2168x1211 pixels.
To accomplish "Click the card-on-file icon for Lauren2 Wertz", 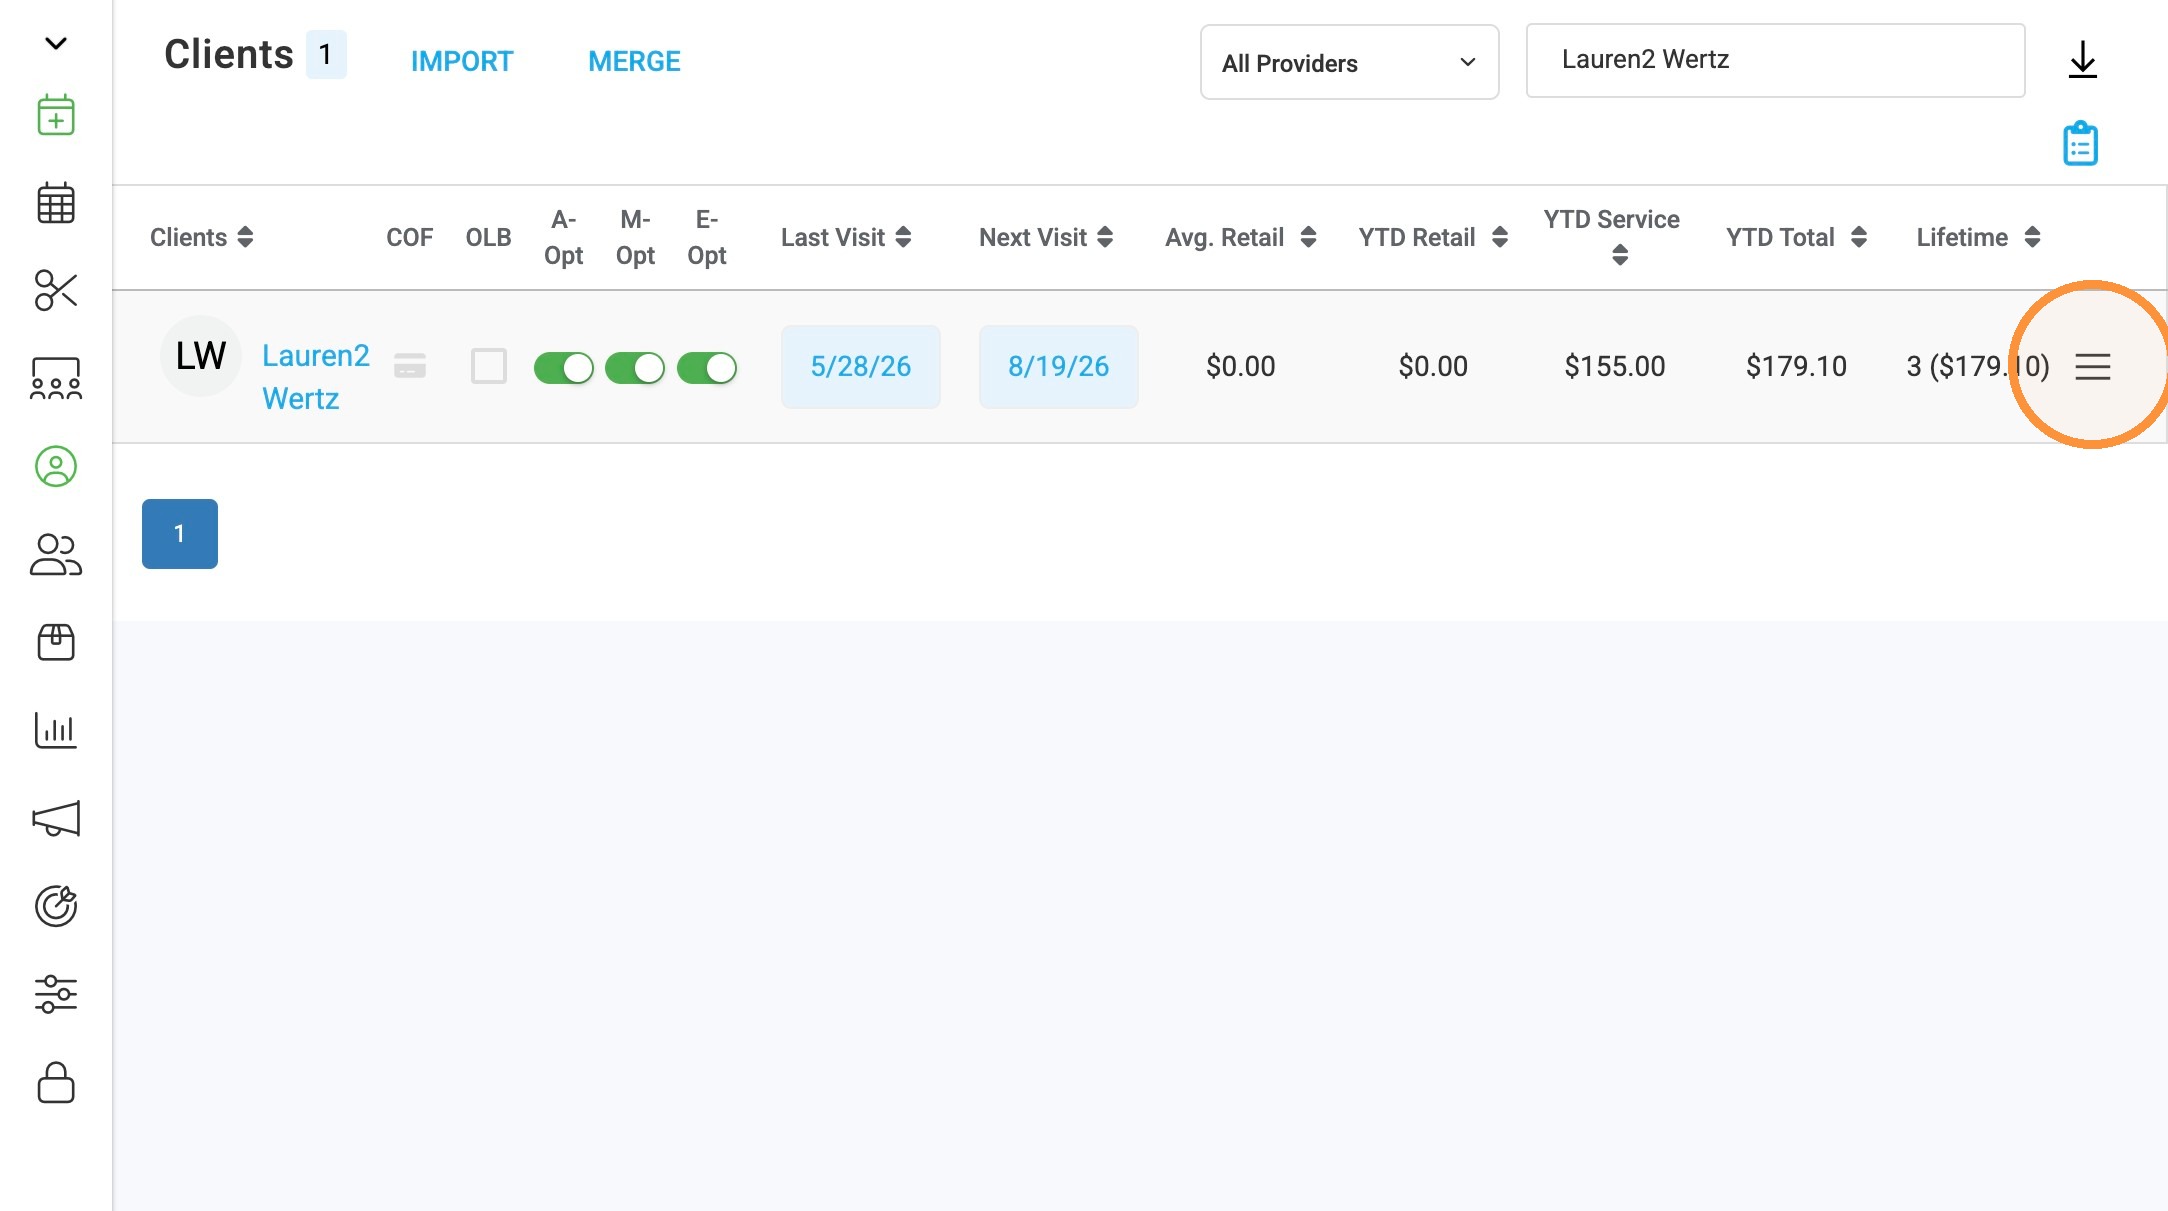I will [x=410, y=366].
